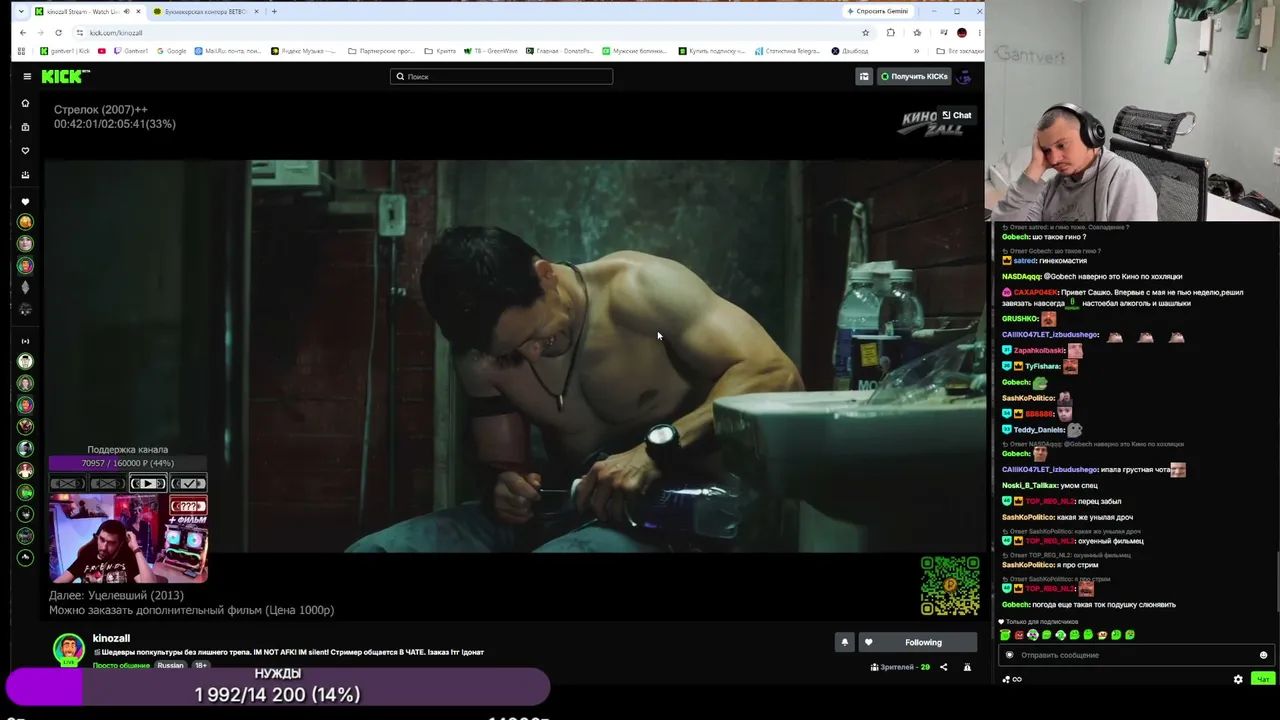Open the Партнерские прог bookmark folder
Screen dimensions: 1280x720
tap(381, 51)
